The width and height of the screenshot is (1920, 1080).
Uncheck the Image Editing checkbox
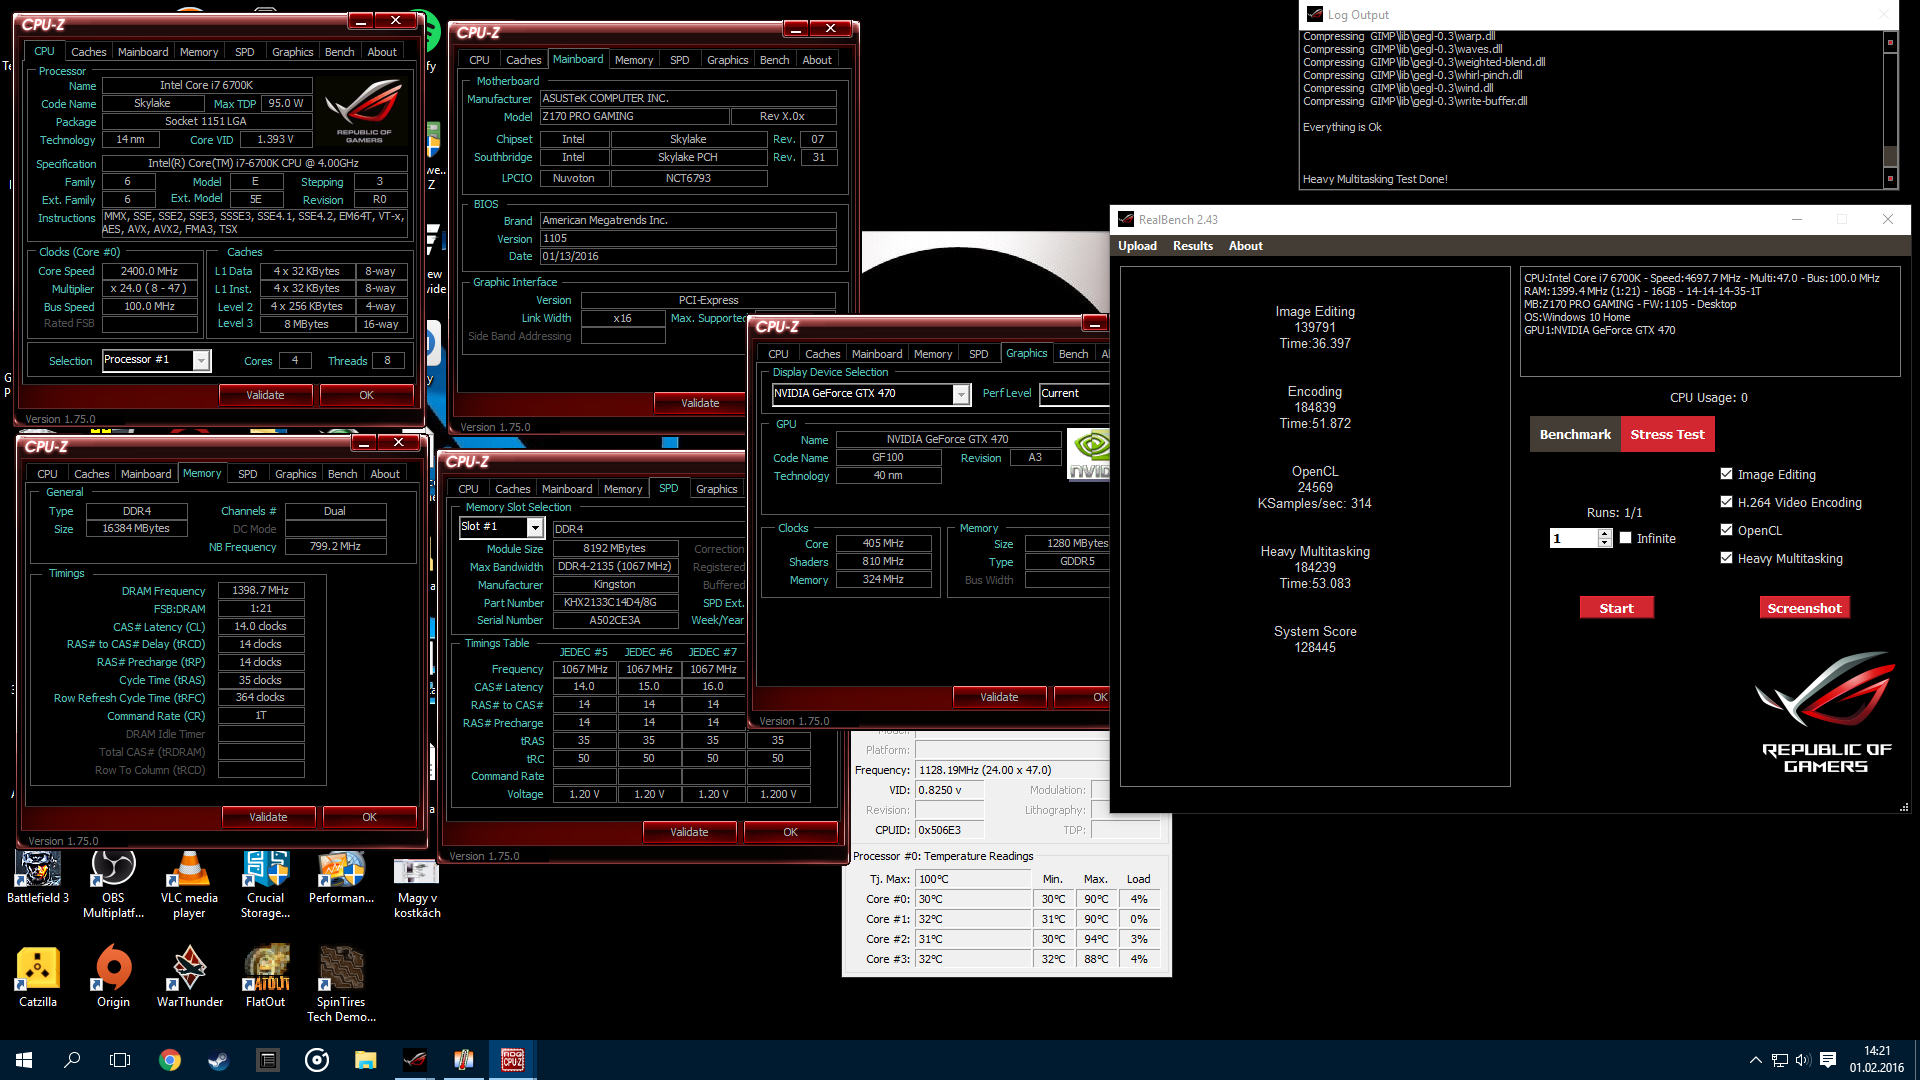[1726, 474]
